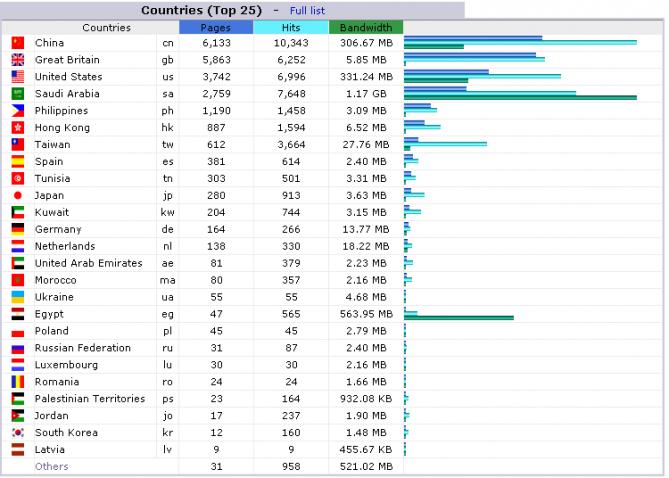Click the Romania flag icon
This screenshot has height=478, width=669.
(17, 382)
